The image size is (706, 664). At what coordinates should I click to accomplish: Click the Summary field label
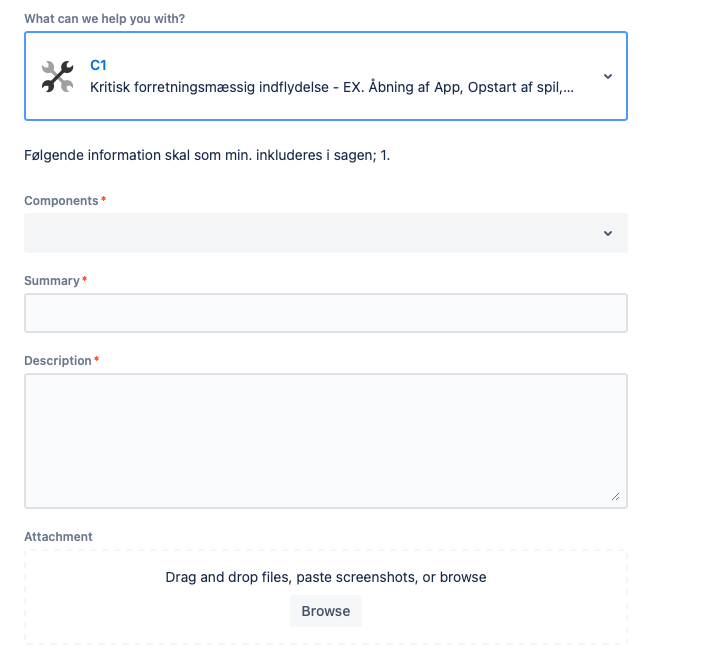[x=52, y=281]
